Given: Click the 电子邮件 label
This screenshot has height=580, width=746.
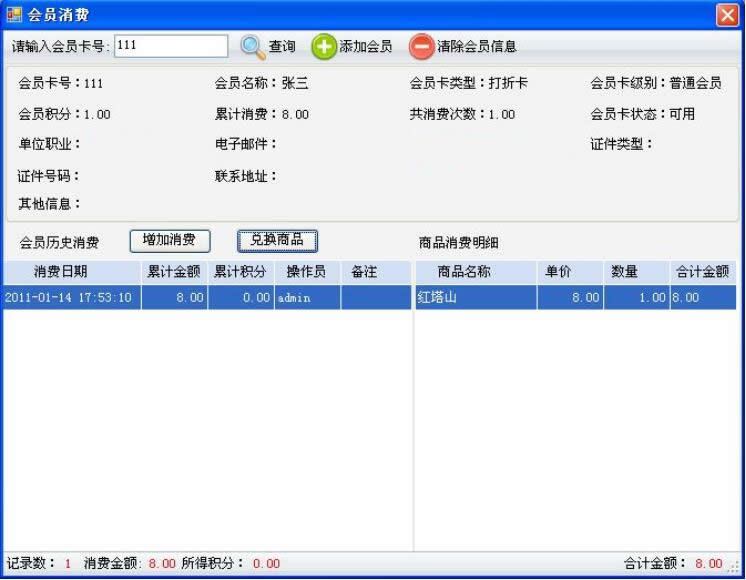Looking at the screenshot, I should [x=245, y=144].
